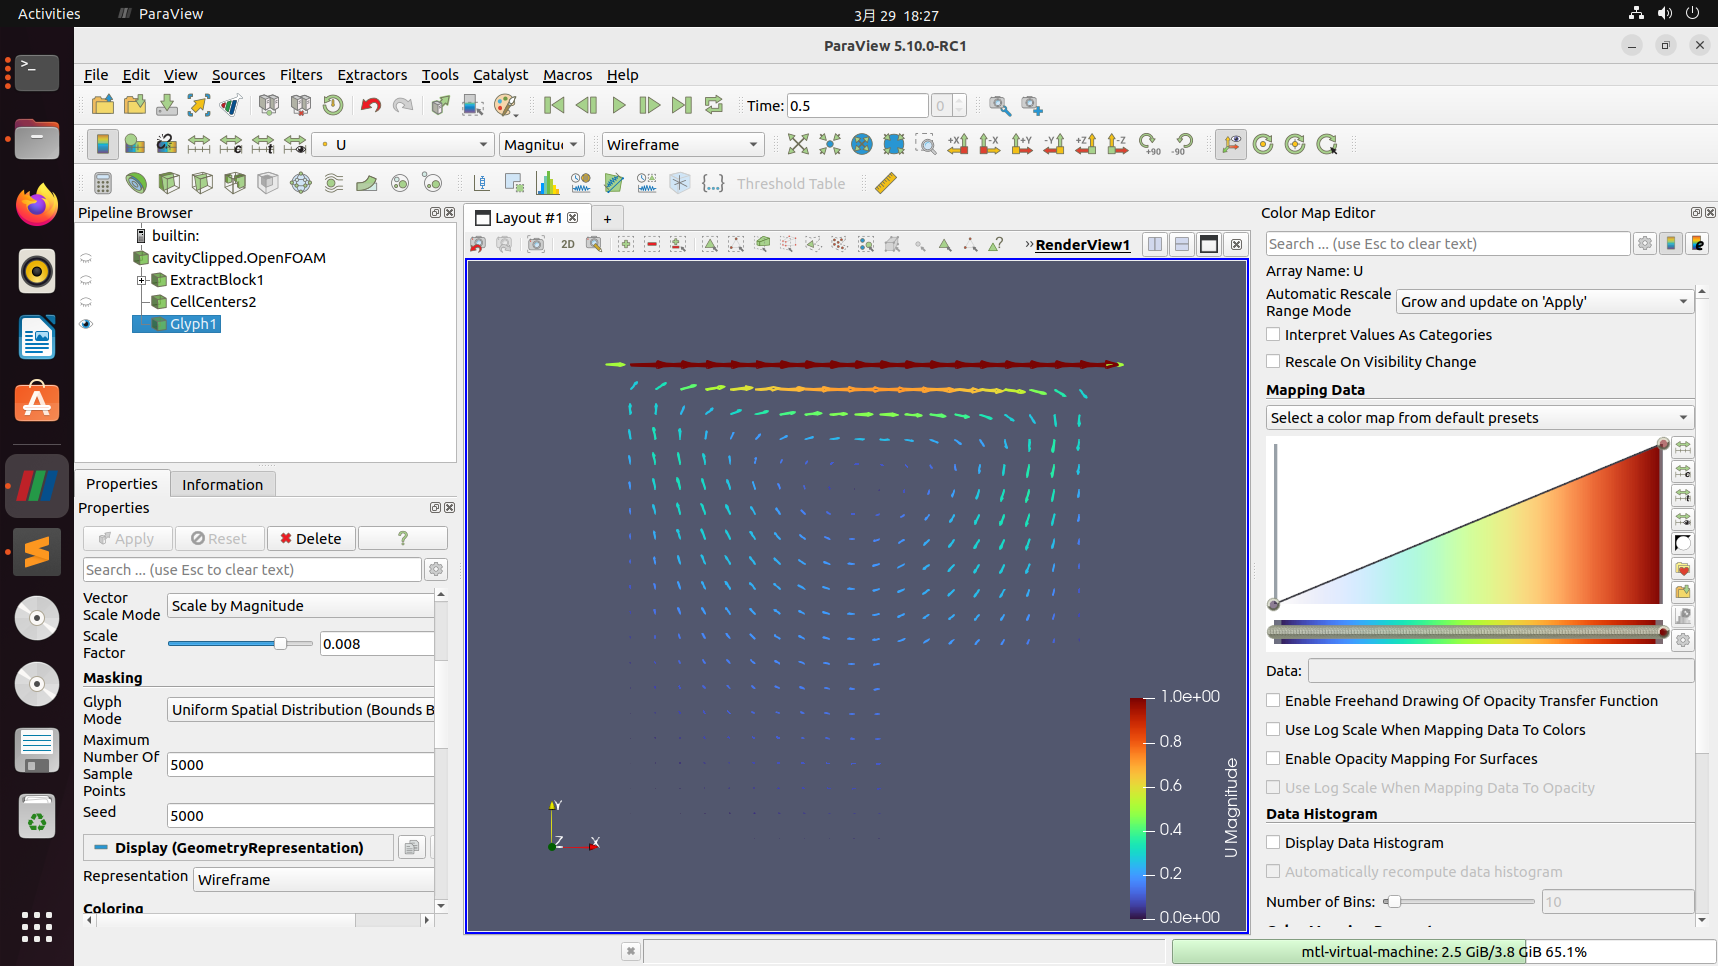1718x966 pixels.
Task: Enable Use Log Scale When Mapping Data To Colors
Action: tap(1273, 729)
